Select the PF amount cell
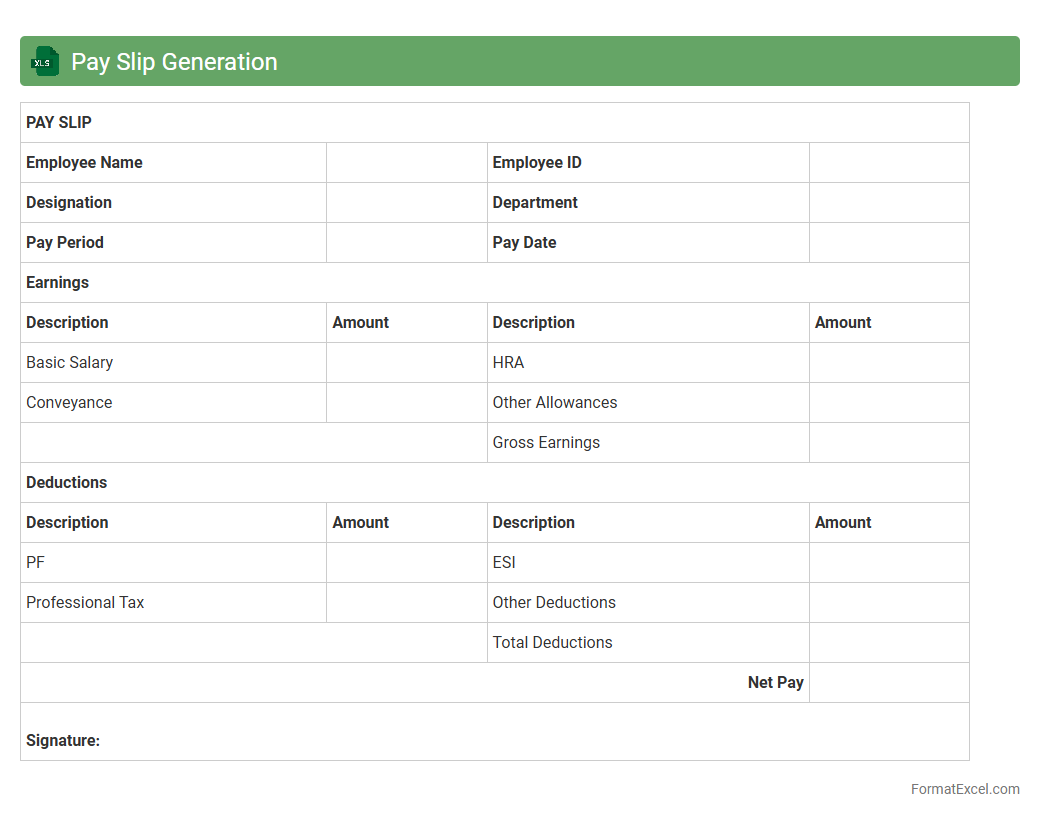 pos(406,563)
